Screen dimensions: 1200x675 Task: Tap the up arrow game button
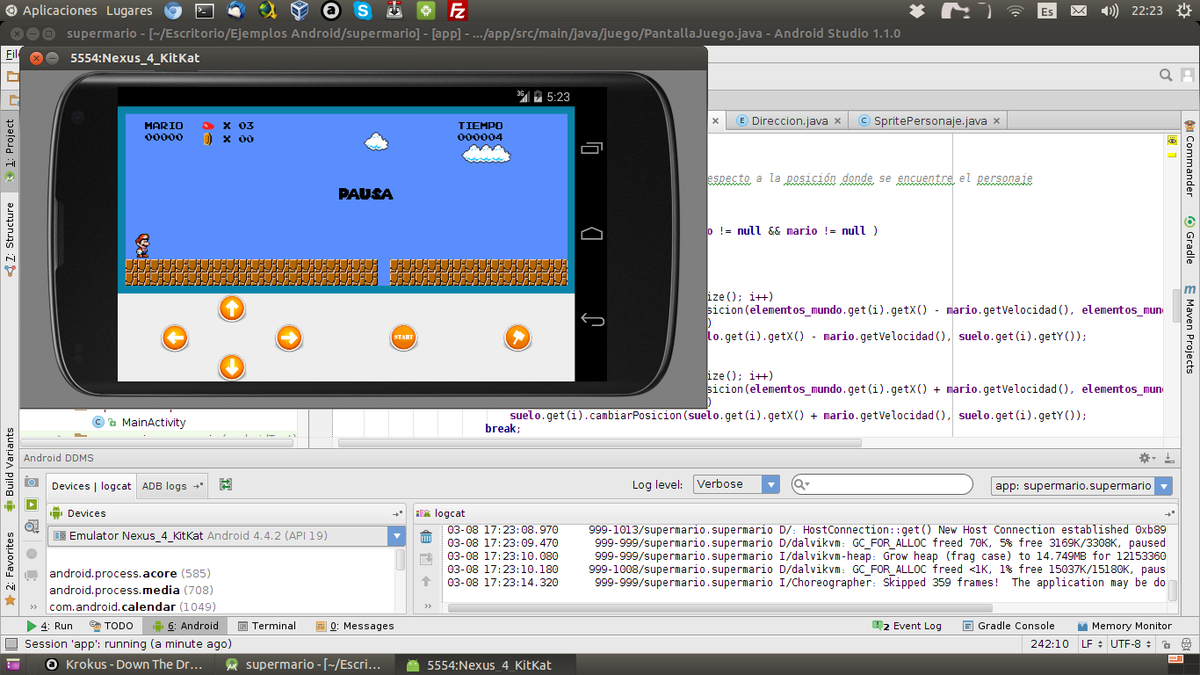(x=232, y=308)
